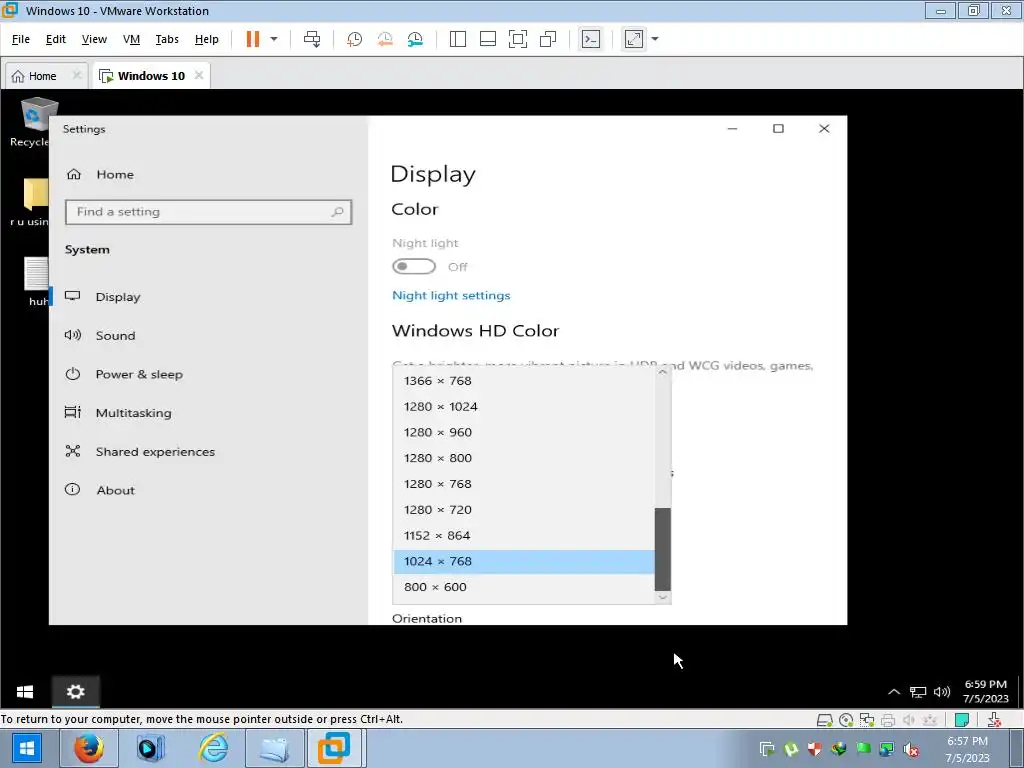Open the guest clock showing 6:59 PM
Viewport: 1024px width, 768px height.
pyautogui.click(x=985, y=691)
